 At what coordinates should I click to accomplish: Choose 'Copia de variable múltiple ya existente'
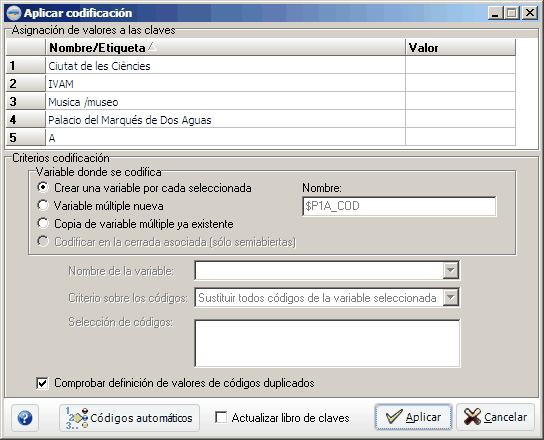(x=43, y=224)
